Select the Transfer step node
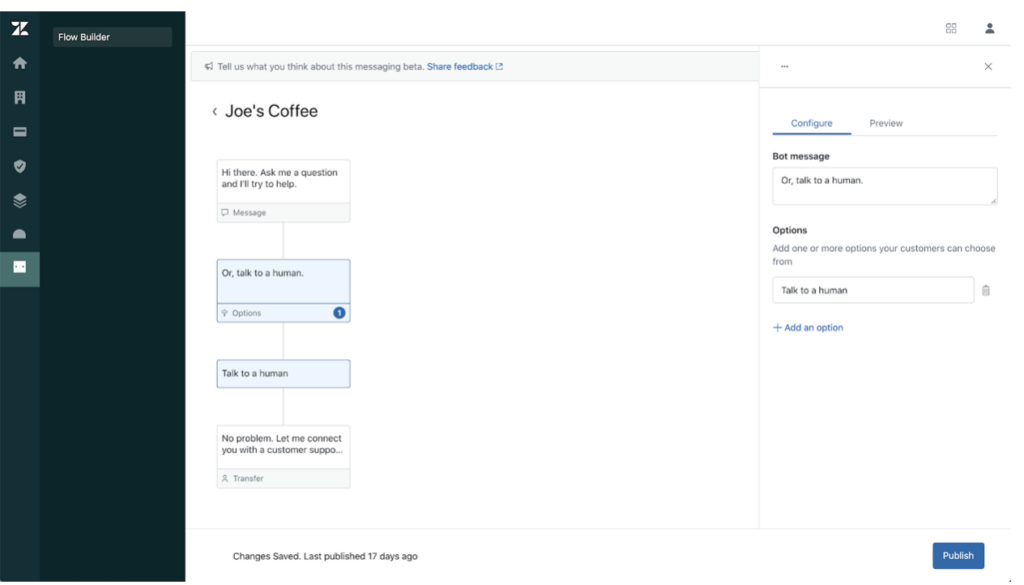The image size is (1024, 585). point(283,457)
